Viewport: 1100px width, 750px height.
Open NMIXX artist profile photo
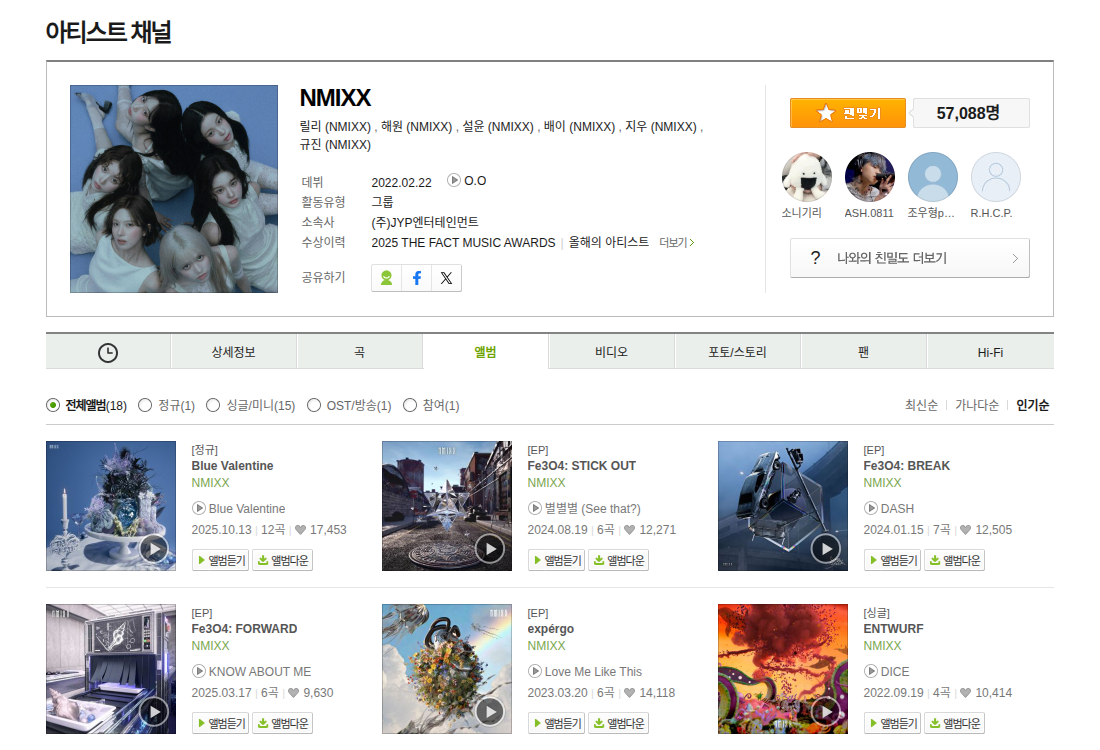coord(174,189)
